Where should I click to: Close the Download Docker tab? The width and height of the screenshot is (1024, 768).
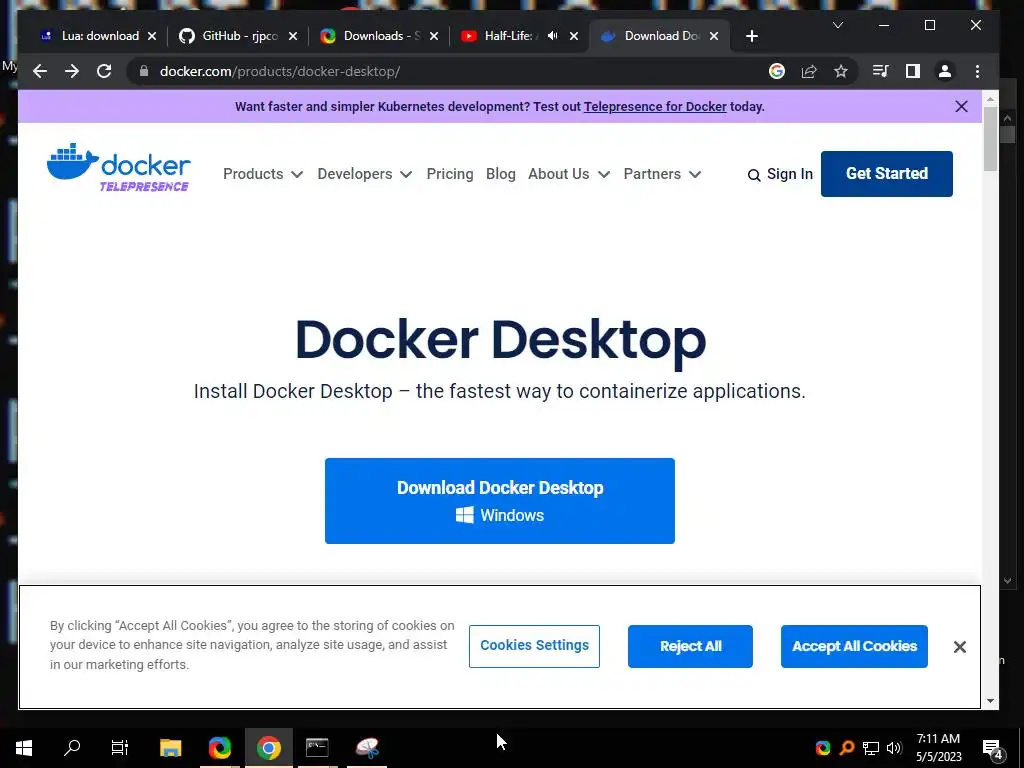pos(714,36)
